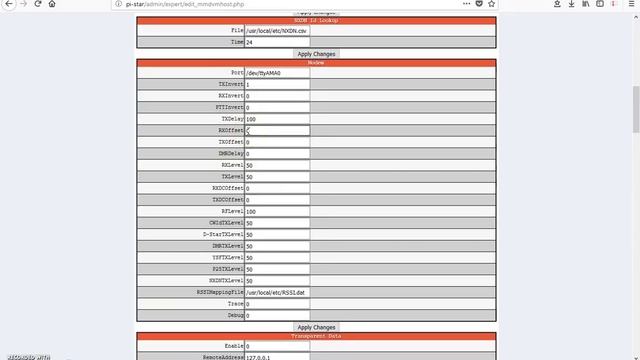Click the tray icon left of downloads
640x360 pixels.
(x=557, y=4)
